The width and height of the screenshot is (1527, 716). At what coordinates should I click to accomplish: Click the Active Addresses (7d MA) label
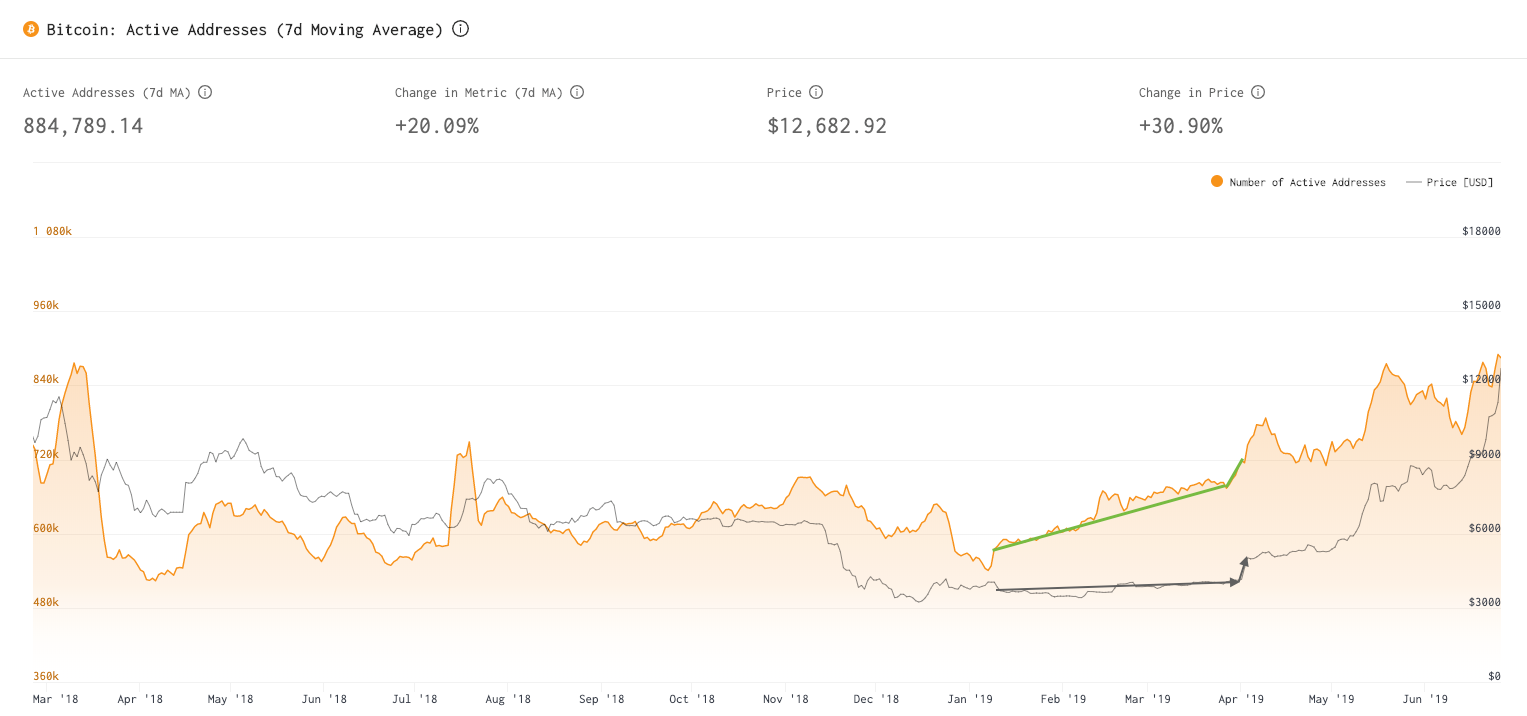pyautogui.click(x=107, y=92)
